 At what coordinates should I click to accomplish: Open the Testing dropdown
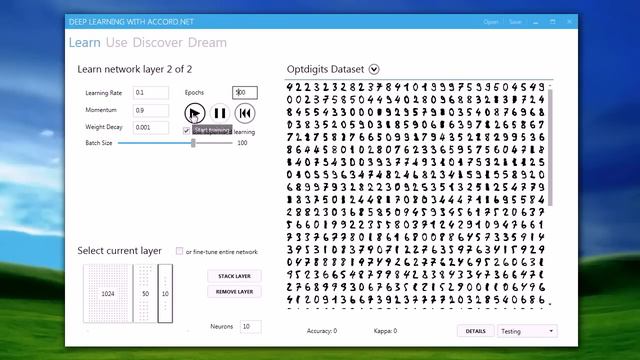coord(527,331)
